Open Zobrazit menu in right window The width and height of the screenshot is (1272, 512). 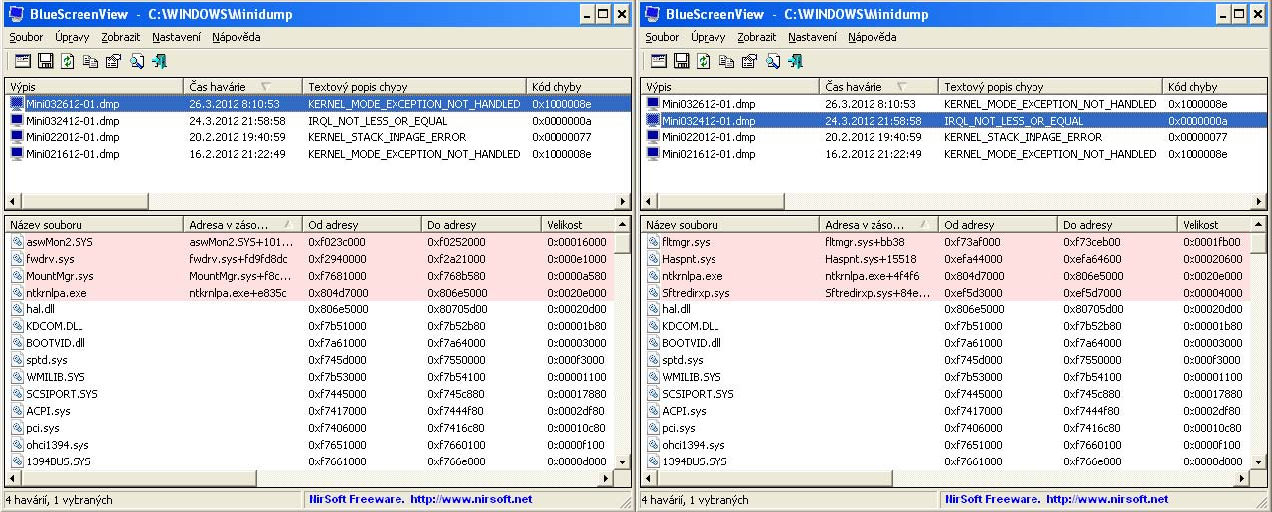click(756, 37)
